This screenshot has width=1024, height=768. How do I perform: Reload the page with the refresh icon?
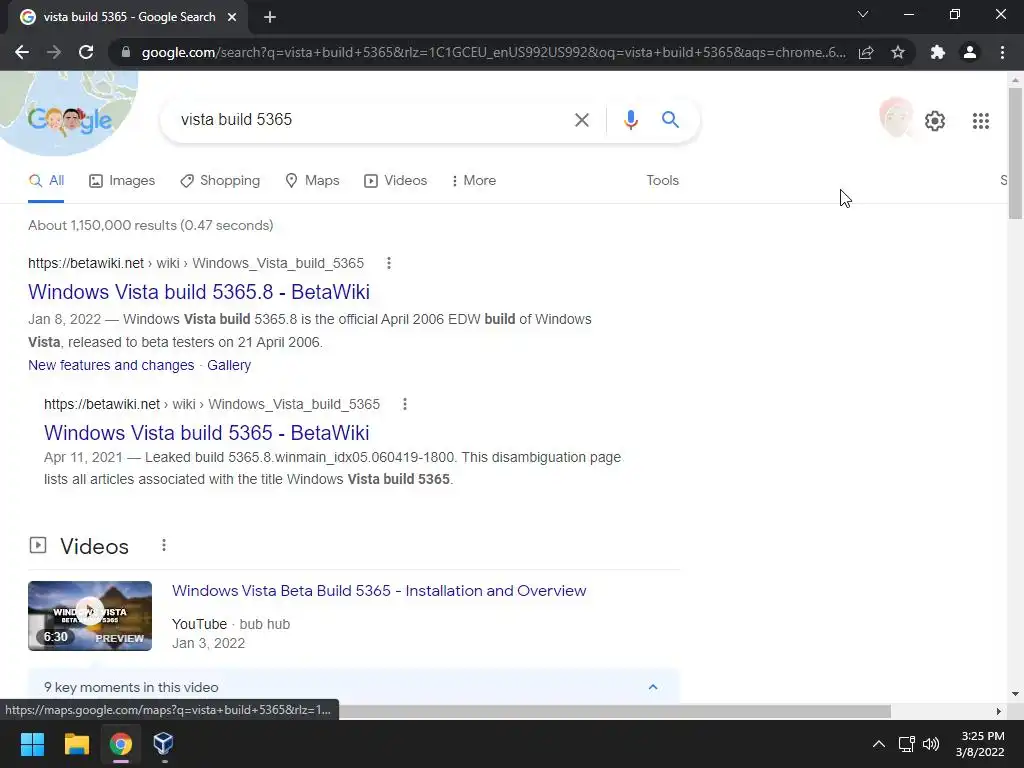(x=86, y=52)
